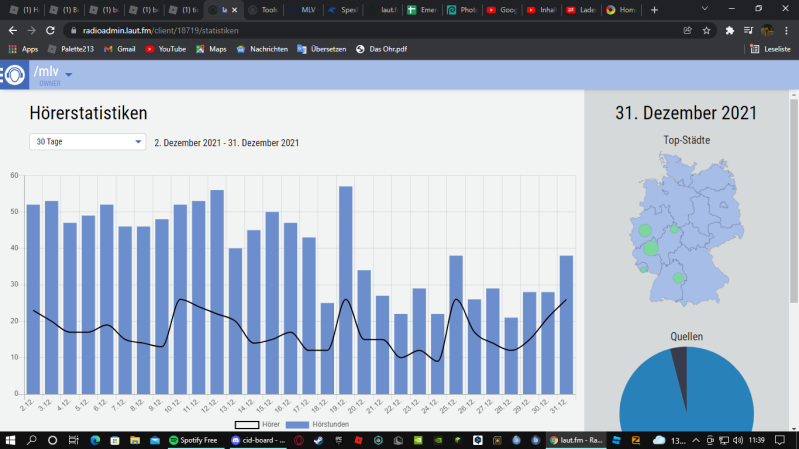Open the YouTube bookmark
The image size is (799, 449).
pyautogui.click(x=166, y=49)
